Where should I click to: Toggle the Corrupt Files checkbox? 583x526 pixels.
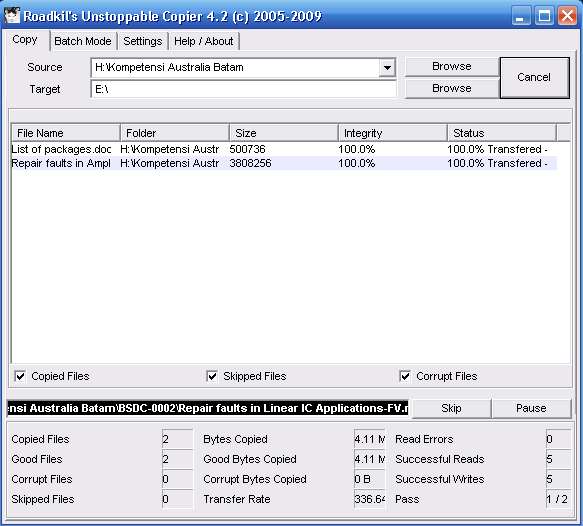point(405,376)
